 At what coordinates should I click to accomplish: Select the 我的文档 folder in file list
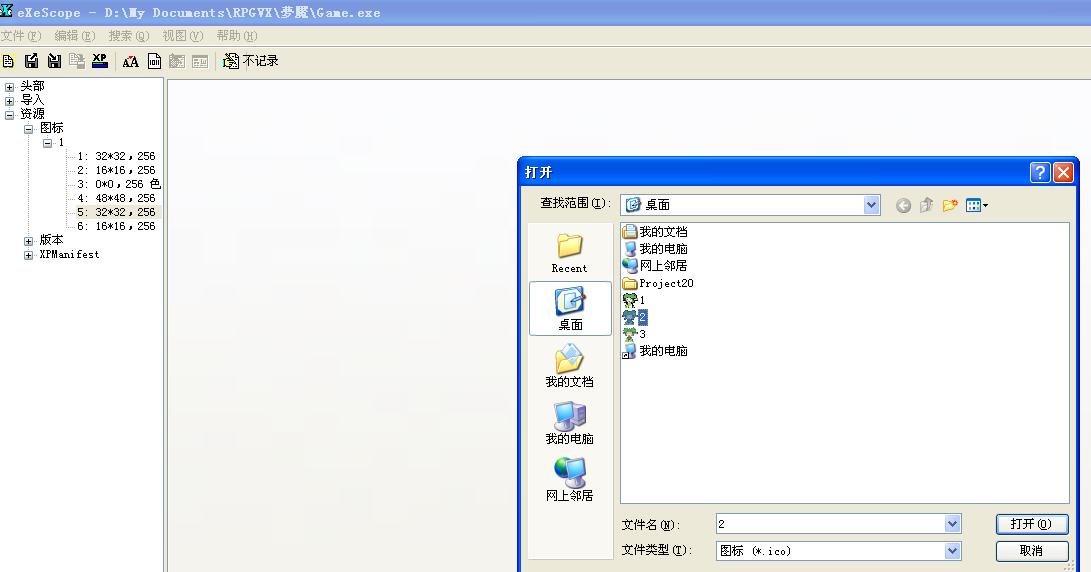655,232
